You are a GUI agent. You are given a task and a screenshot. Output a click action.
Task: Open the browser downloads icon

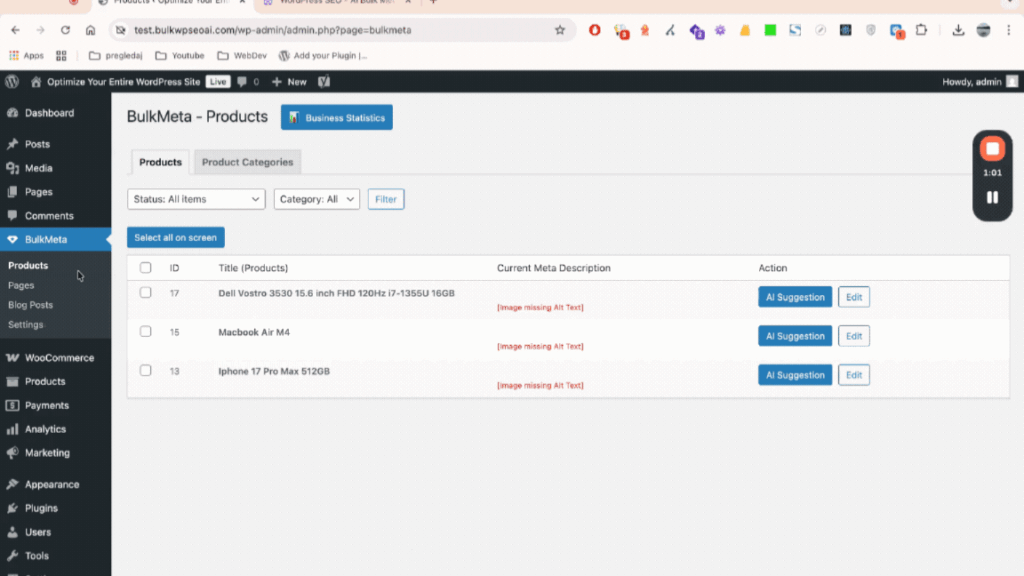click(958, 30)
